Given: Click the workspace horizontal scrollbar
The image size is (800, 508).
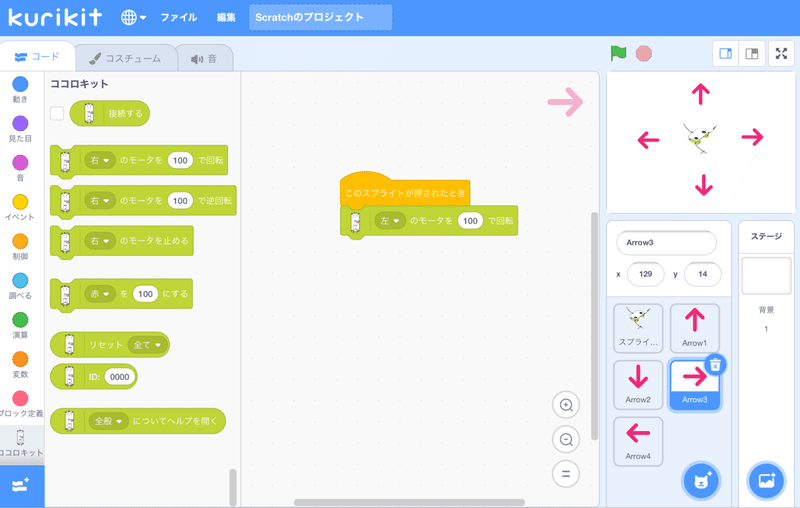Looking at the screenshot, I should point(409,502).
